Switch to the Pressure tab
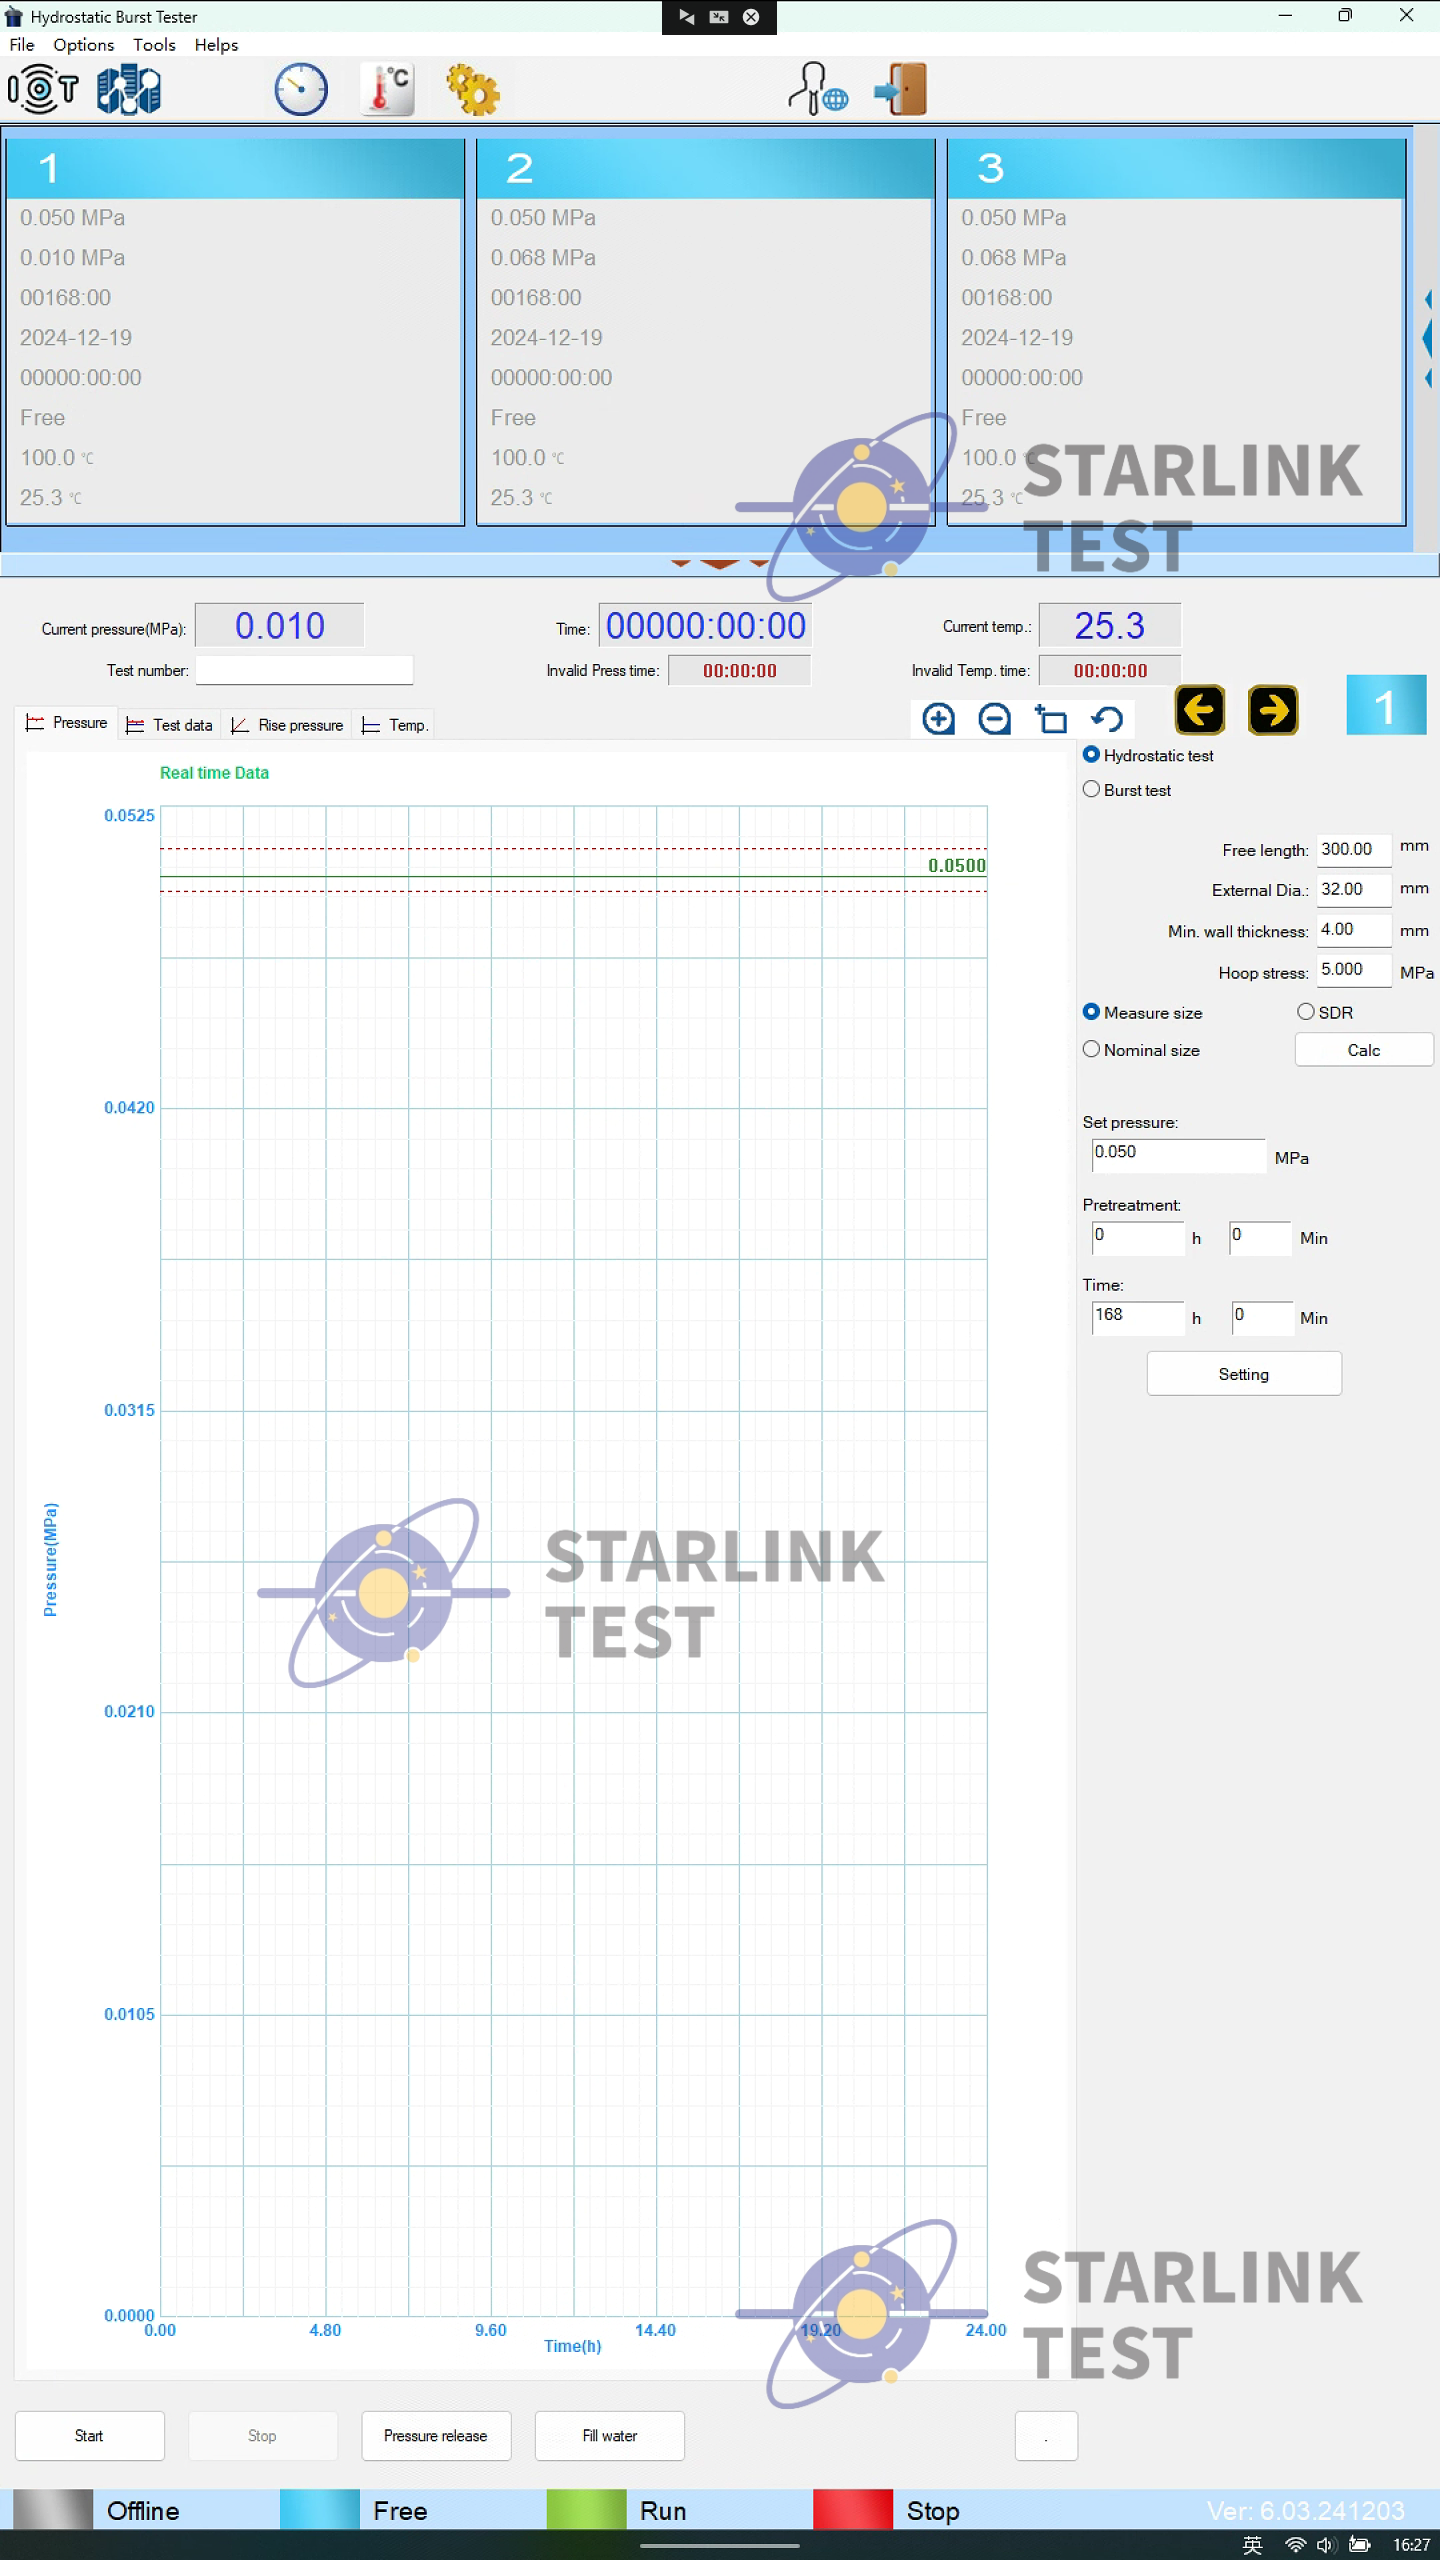The height and width of the screenshot is (2560, 1440). click(66, 723)
